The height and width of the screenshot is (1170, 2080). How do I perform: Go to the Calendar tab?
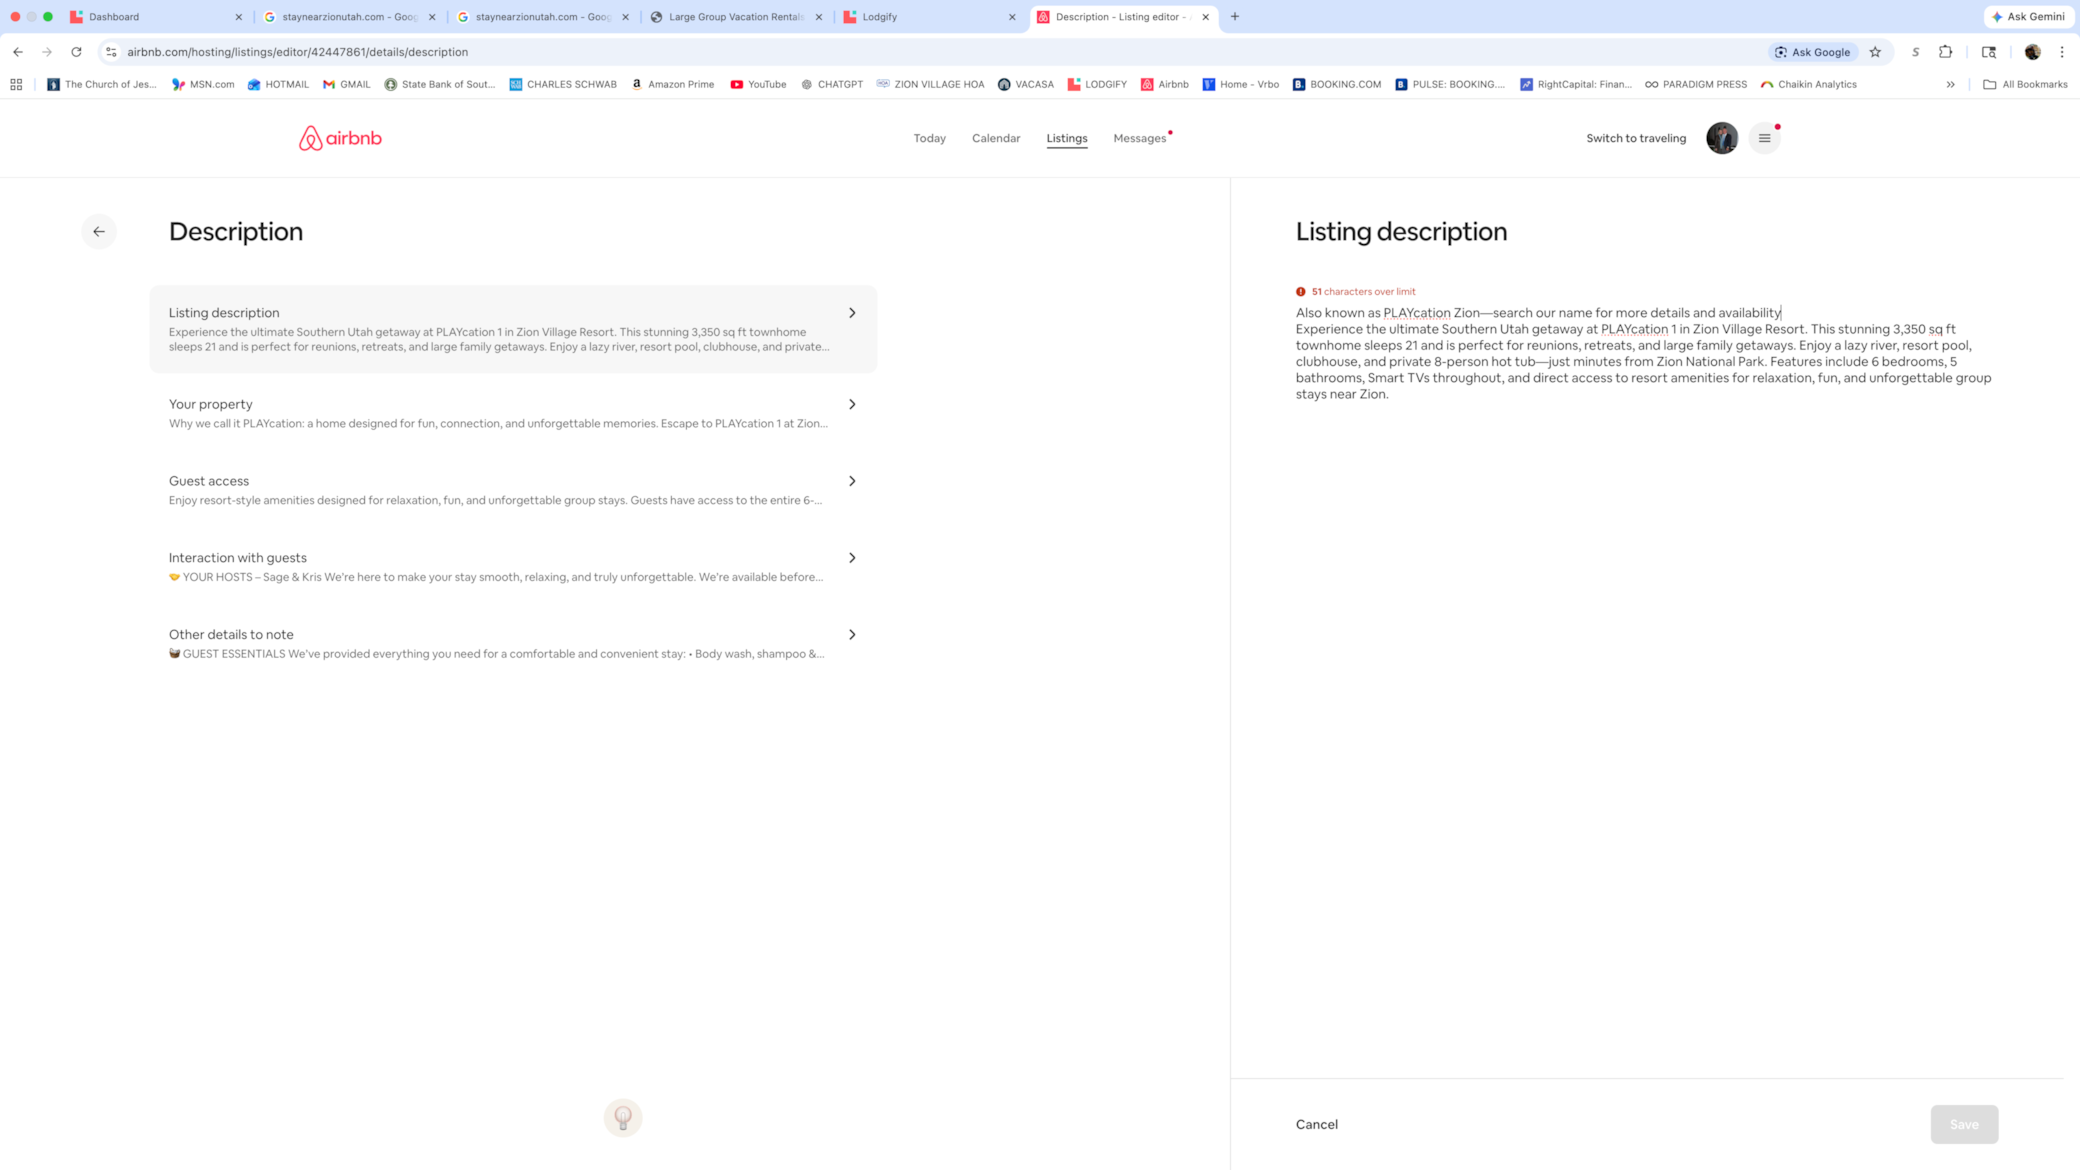pos(996,138)
